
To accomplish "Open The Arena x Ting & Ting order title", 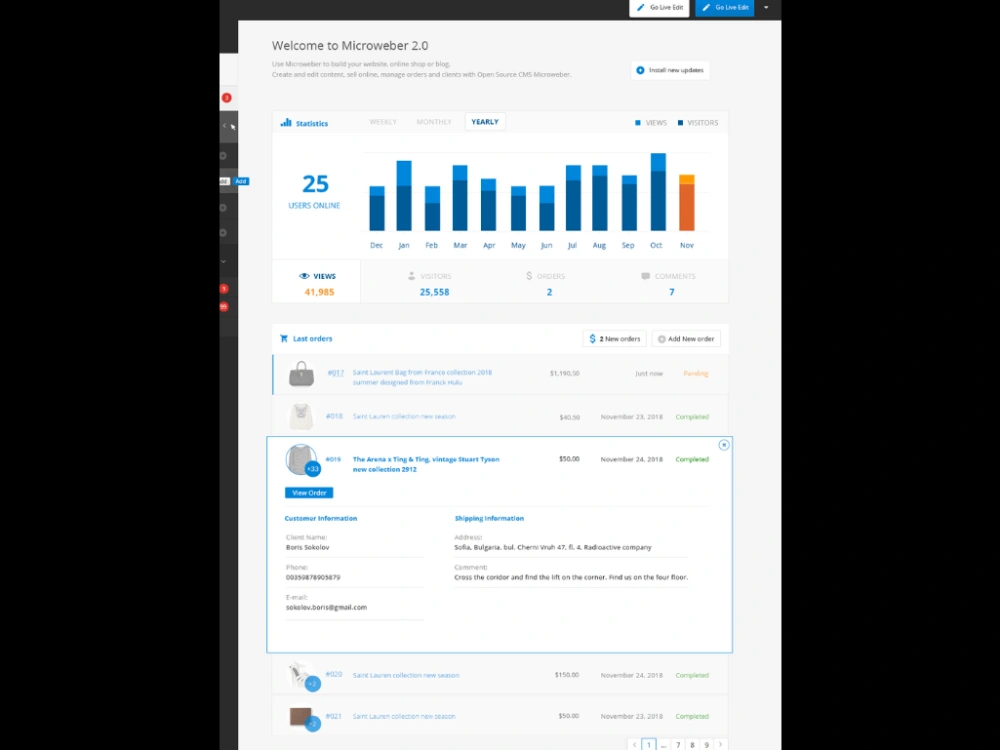I will pyautogui.click(x=426, y=464).
